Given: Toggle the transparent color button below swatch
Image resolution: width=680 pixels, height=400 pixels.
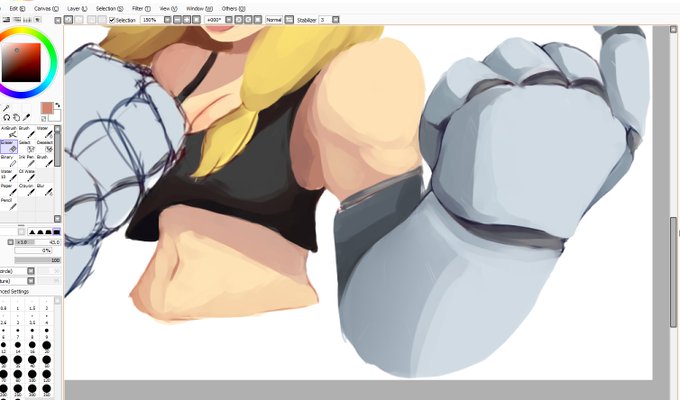Looking at the screenshot, I should [x=44, y=118].
